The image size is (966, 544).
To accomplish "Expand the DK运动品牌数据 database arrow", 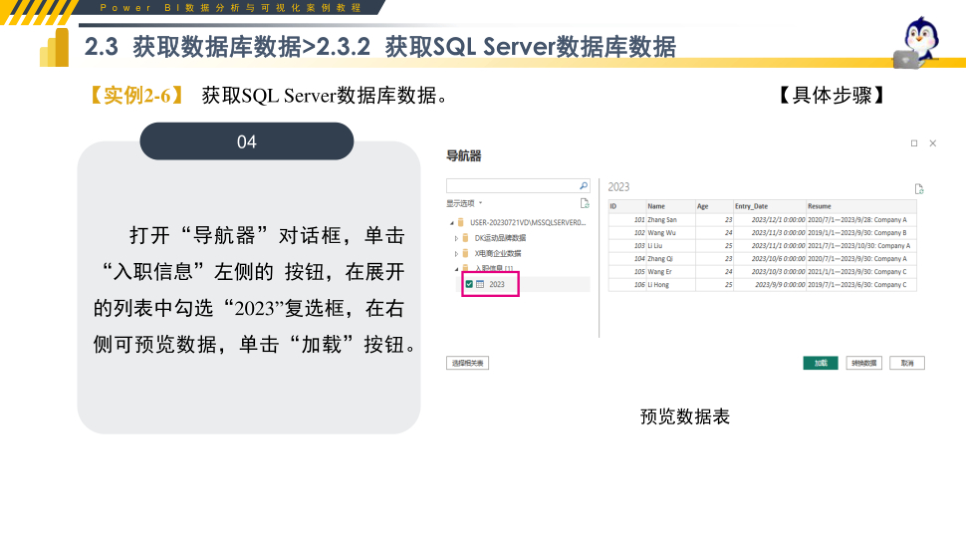I will [x=457, y=238].
